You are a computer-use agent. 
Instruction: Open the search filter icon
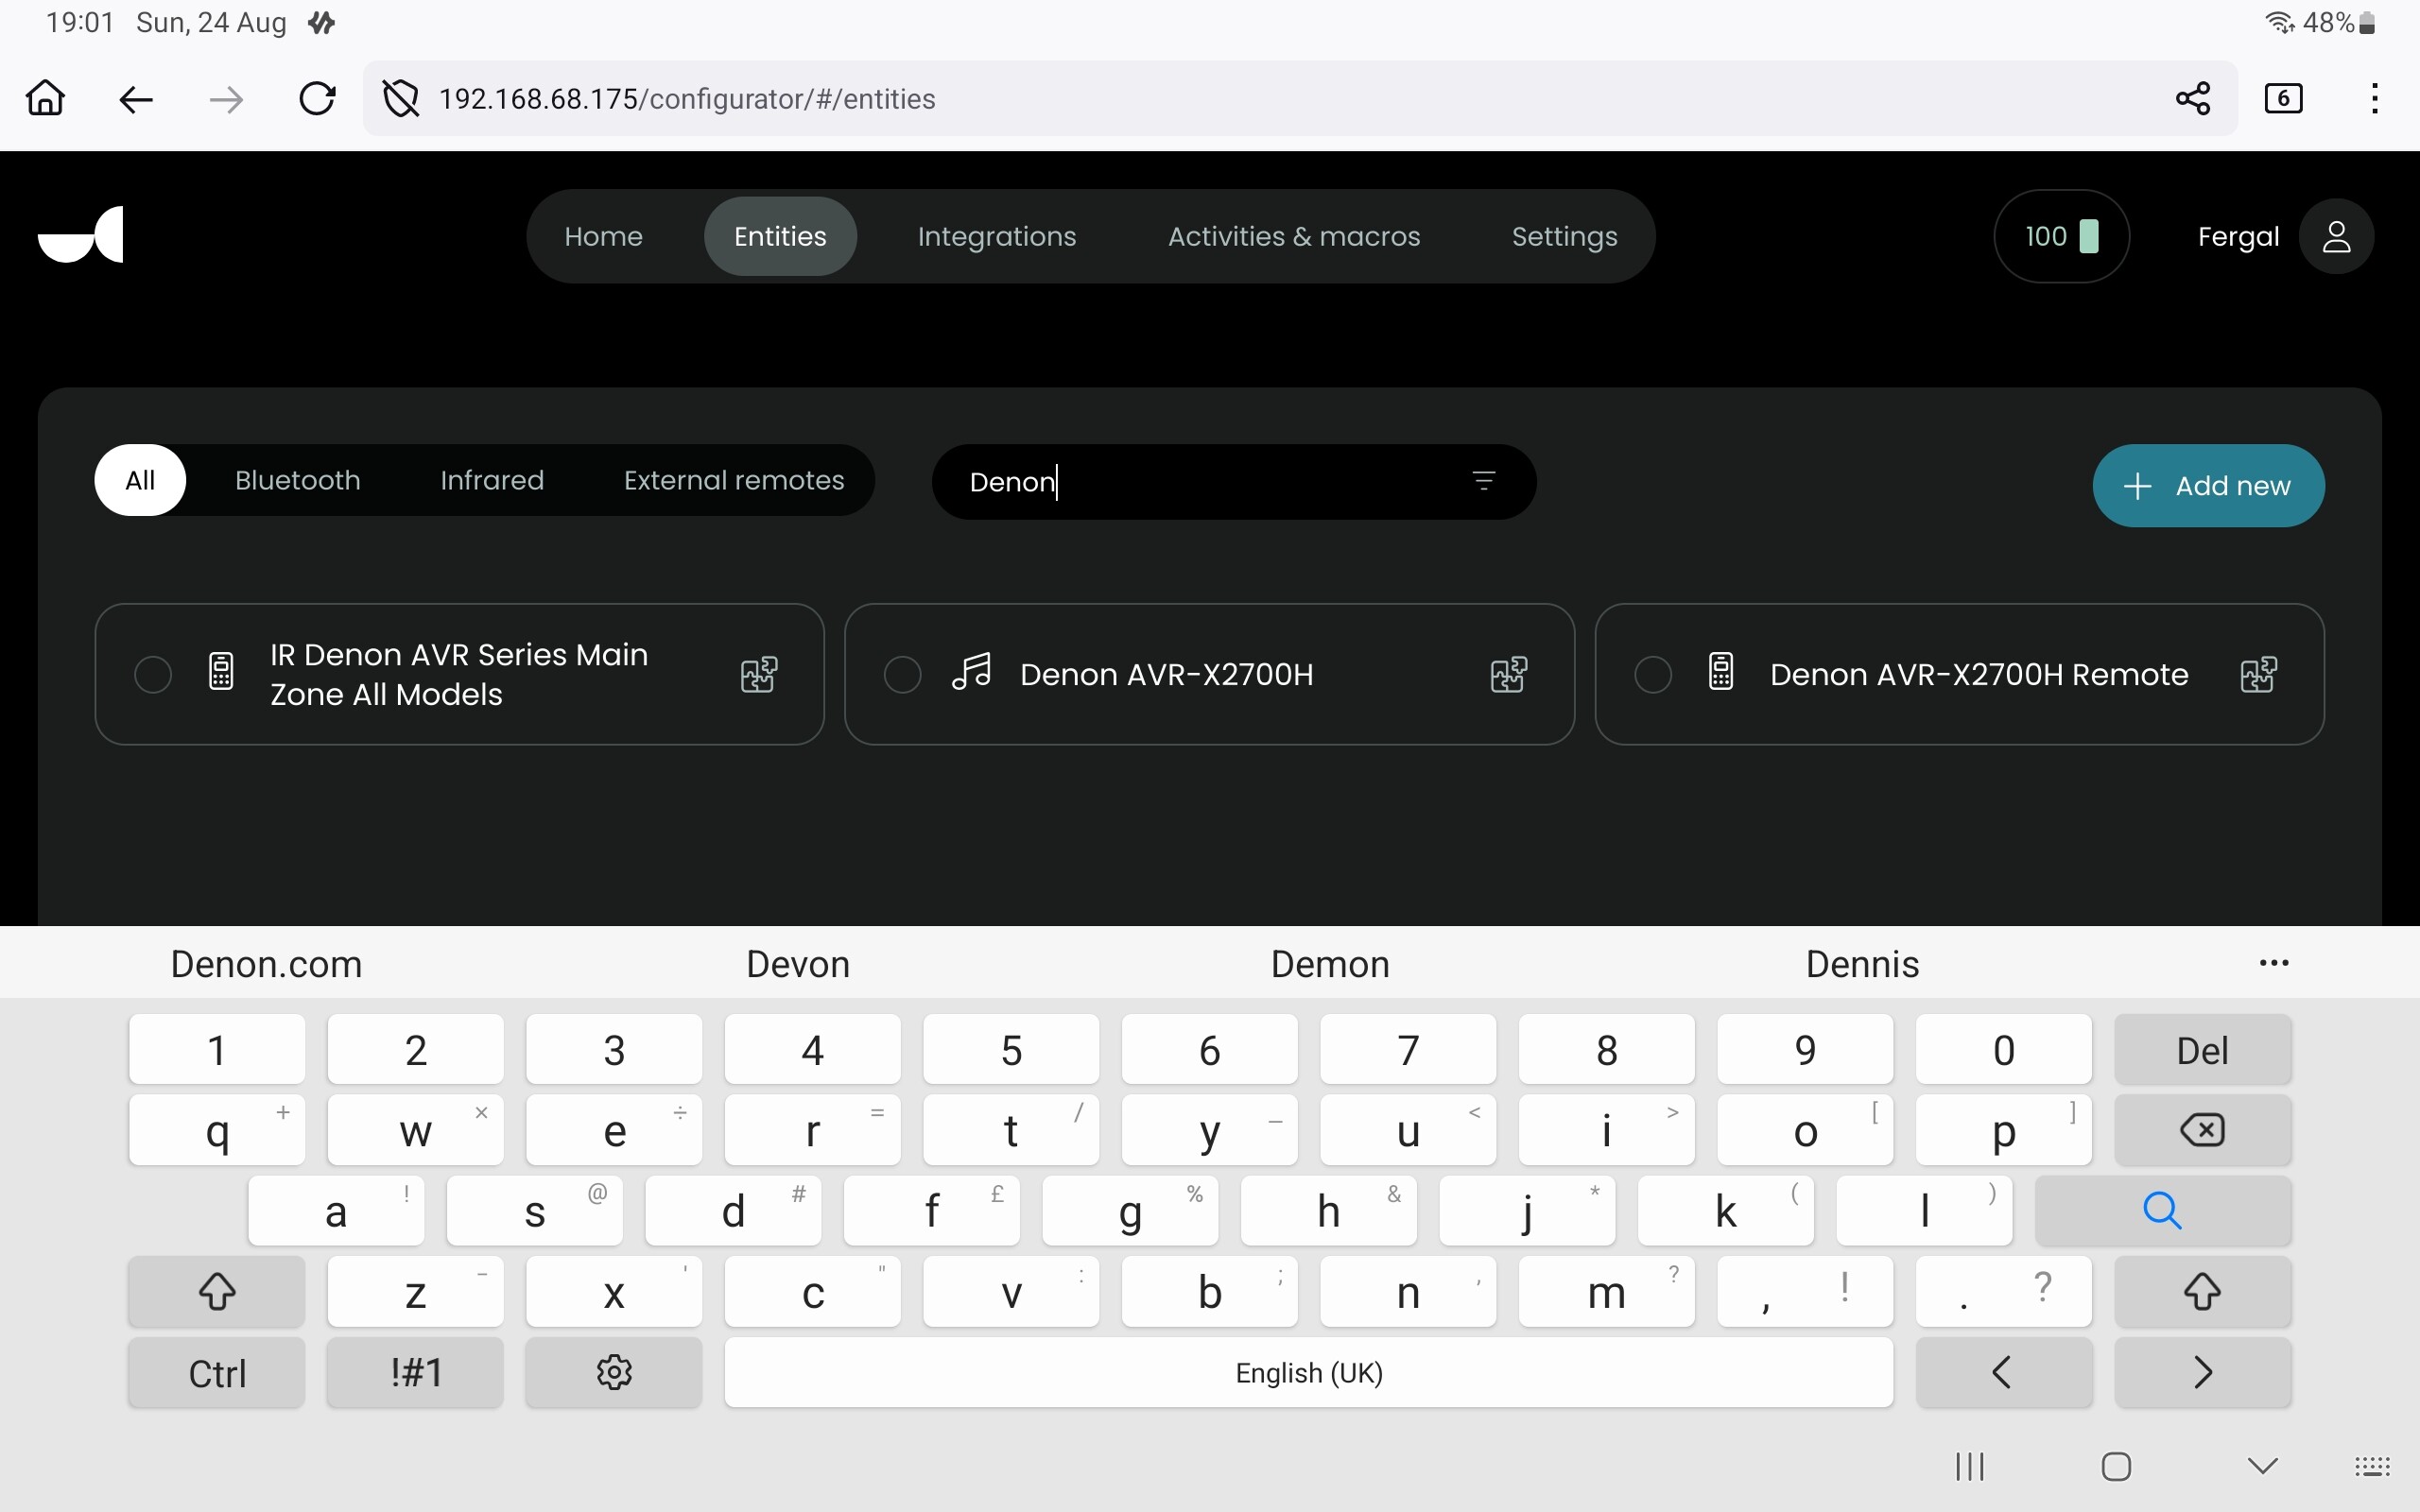(x=1484, y=481)
